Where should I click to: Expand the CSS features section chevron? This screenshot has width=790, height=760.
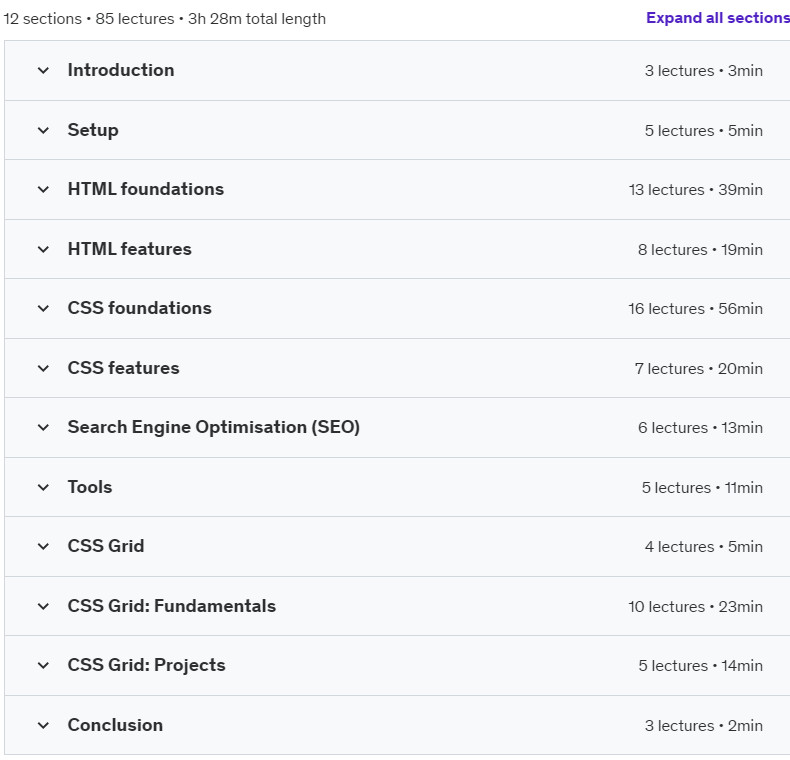[43, 368]
